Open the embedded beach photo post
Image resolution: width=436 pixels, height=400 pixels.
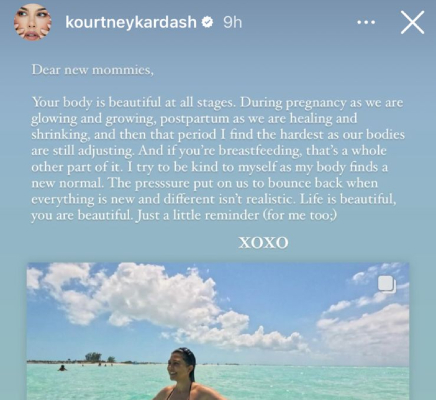(218, 331)
